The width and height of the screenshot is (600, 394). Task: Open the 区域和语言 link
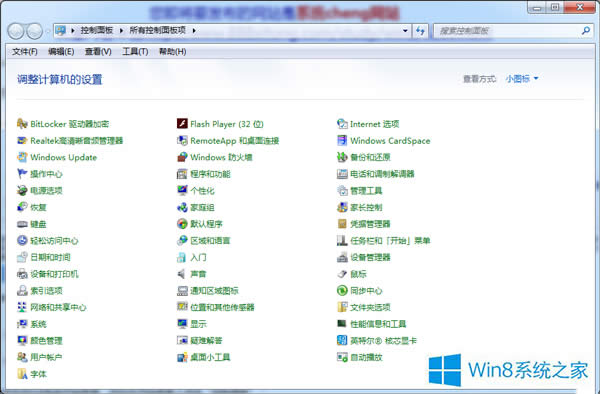(x=210, y=240)
